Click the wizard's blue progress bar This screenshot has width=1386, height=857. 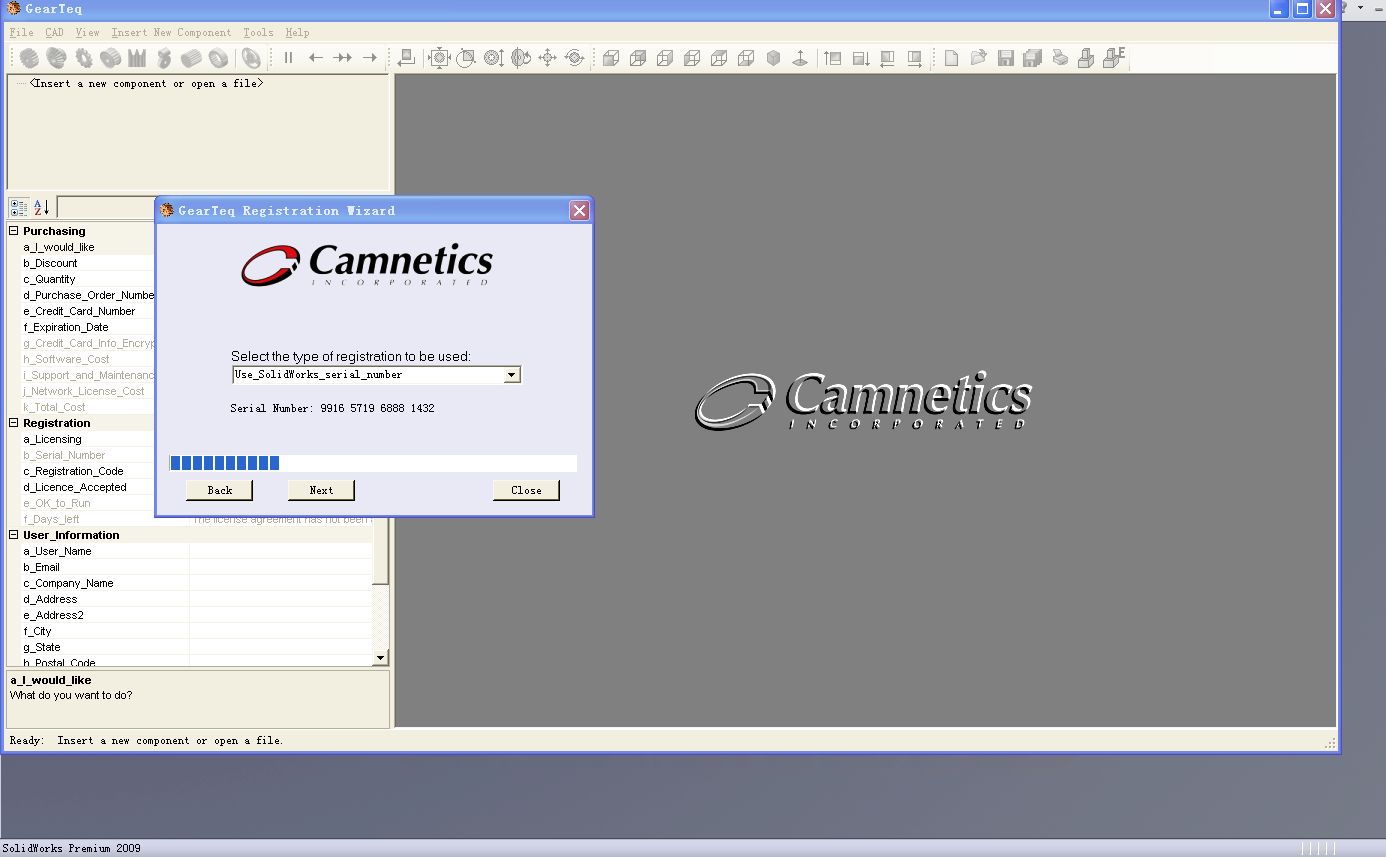(x=373, y=463)
